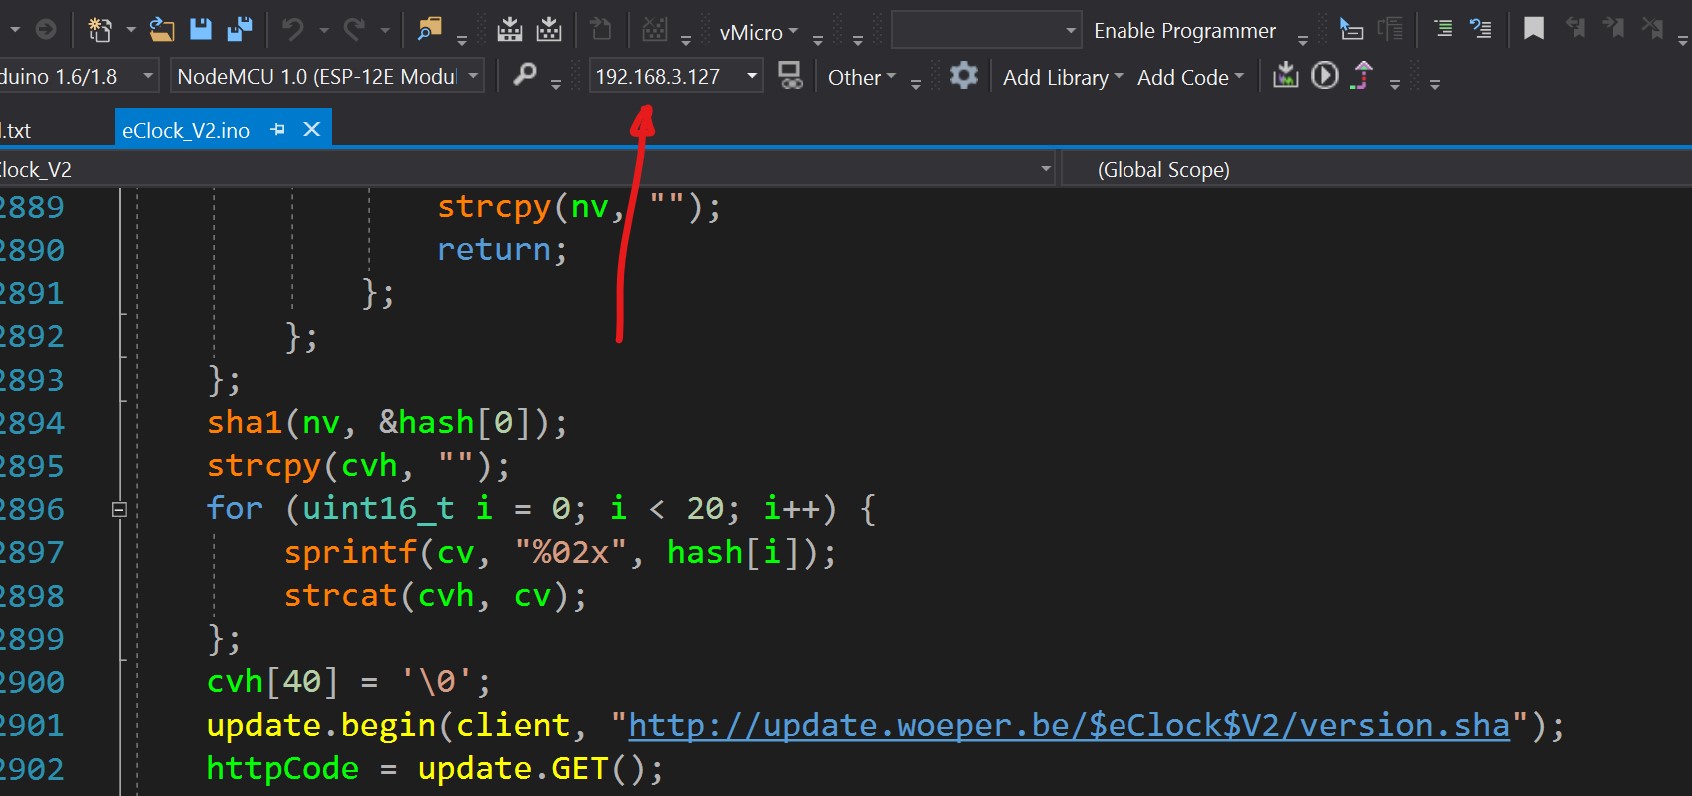The height and width of the screenshot is (796, 1692).
Task: Open the Add Code dropdown
Action: pos(1190,77)
